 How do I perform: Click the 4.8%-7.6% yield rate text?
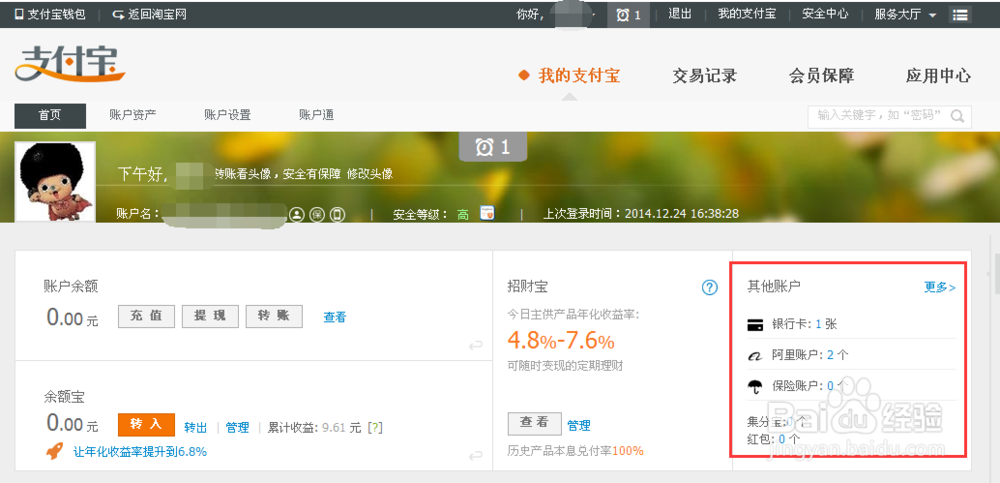561,341
